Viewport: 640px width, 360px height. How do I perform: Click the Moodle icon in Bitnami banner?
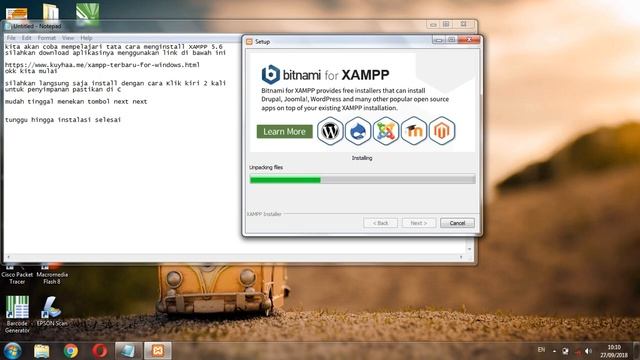pyautogui.click(x=414, y=131)
